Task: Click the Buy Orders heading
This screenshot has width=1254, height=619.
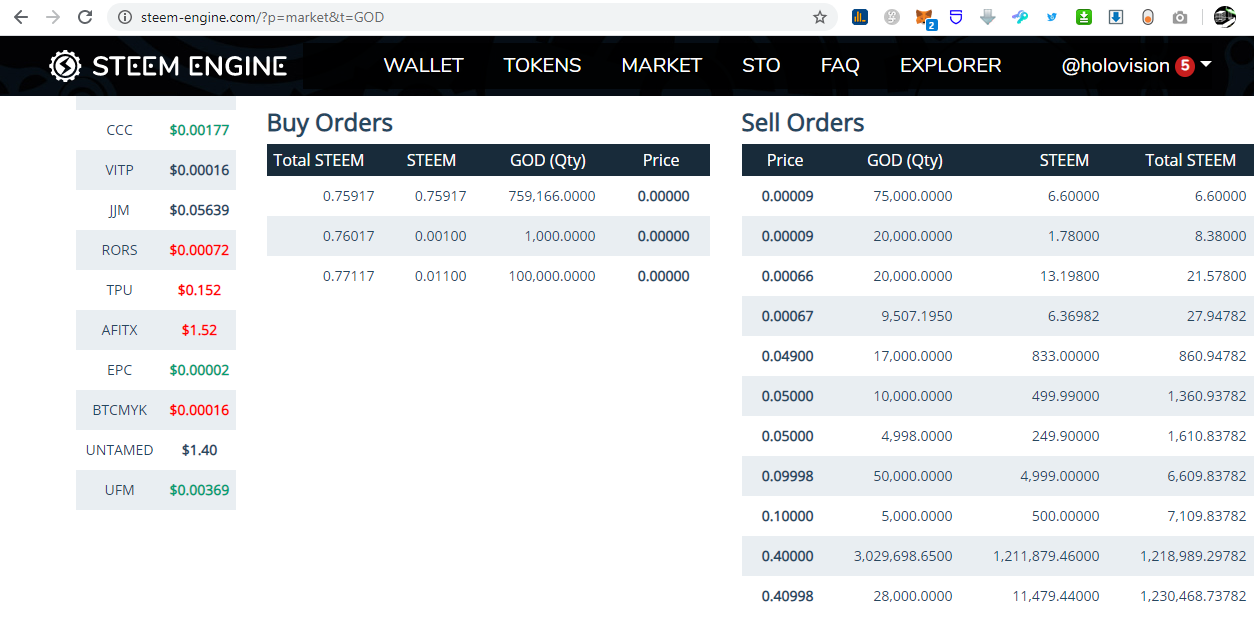Action: coord(330,123)
